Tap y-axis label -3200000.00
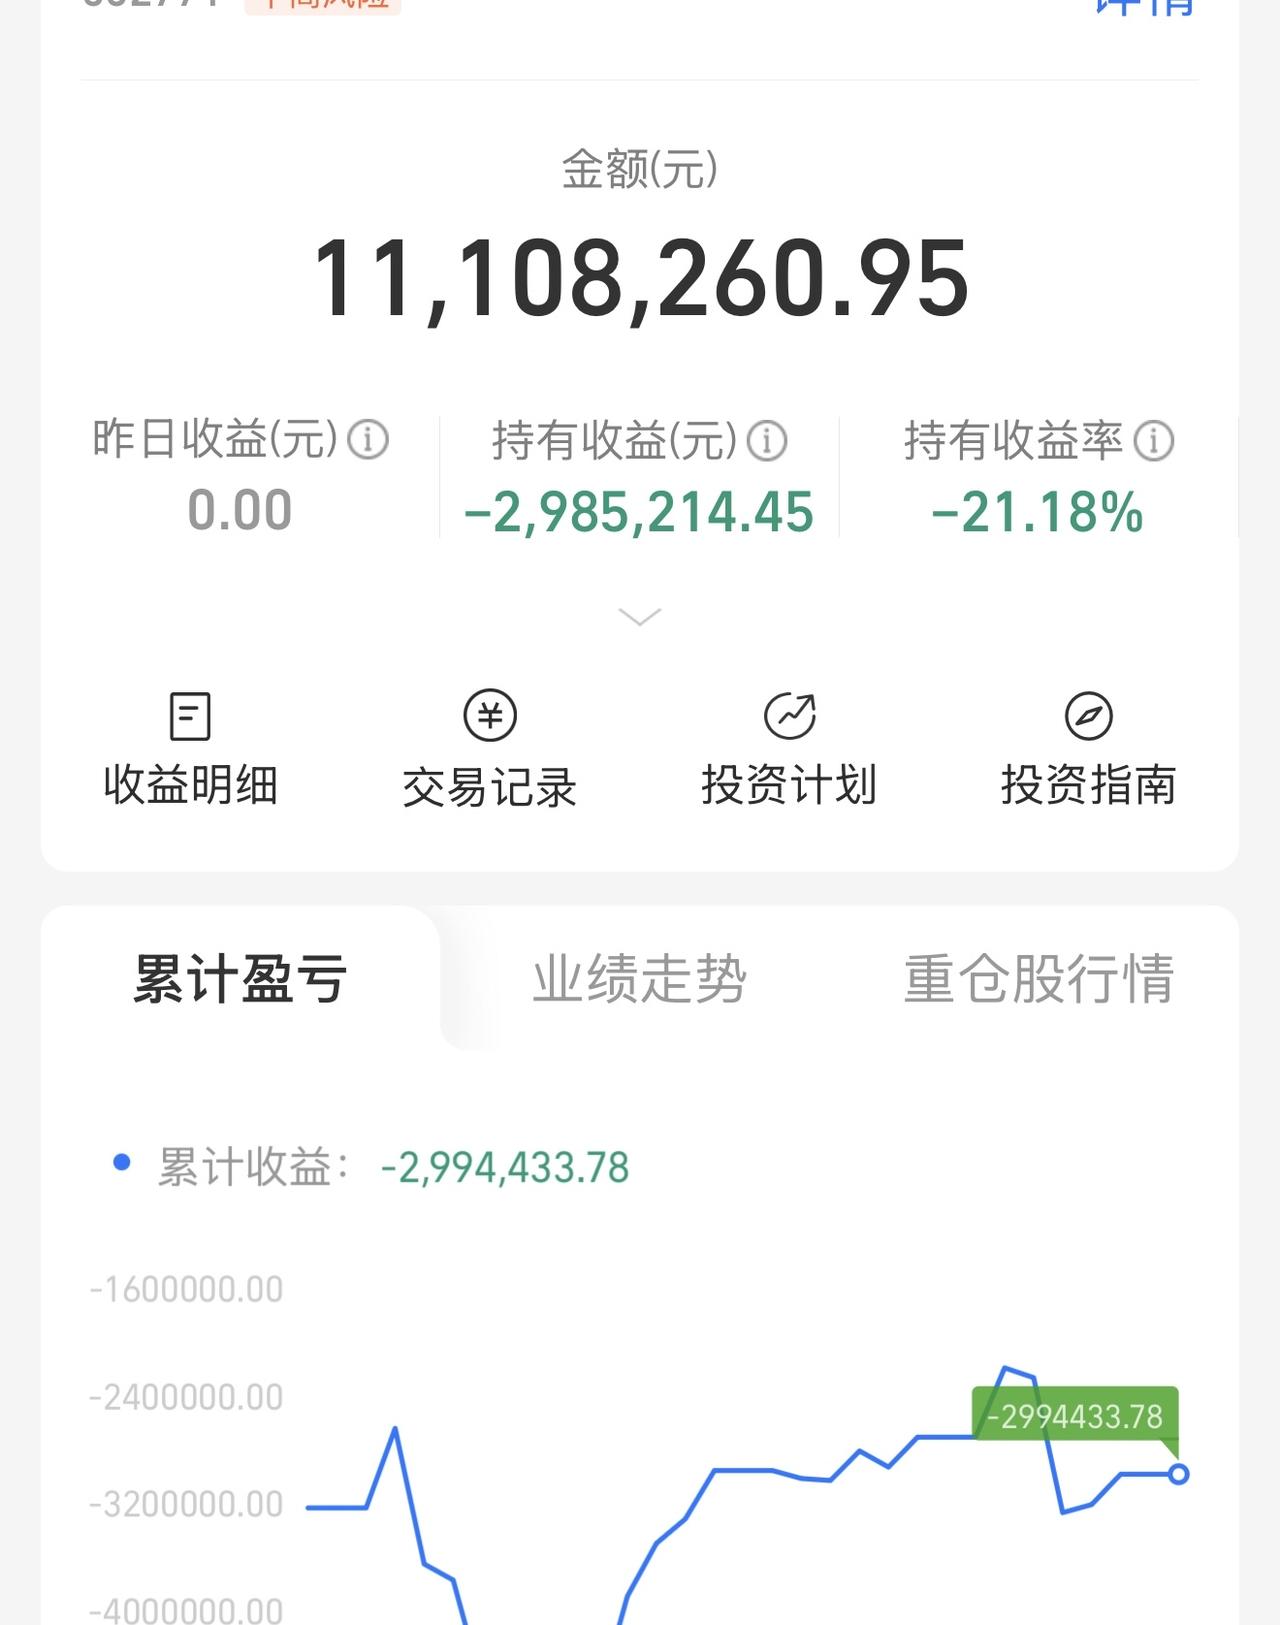The image size is (1280, 1625). coord(186,1504)
